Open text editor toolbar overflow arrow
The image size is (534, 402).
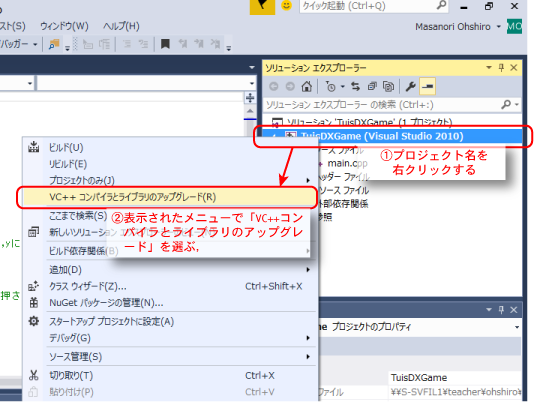pos(229,48)
